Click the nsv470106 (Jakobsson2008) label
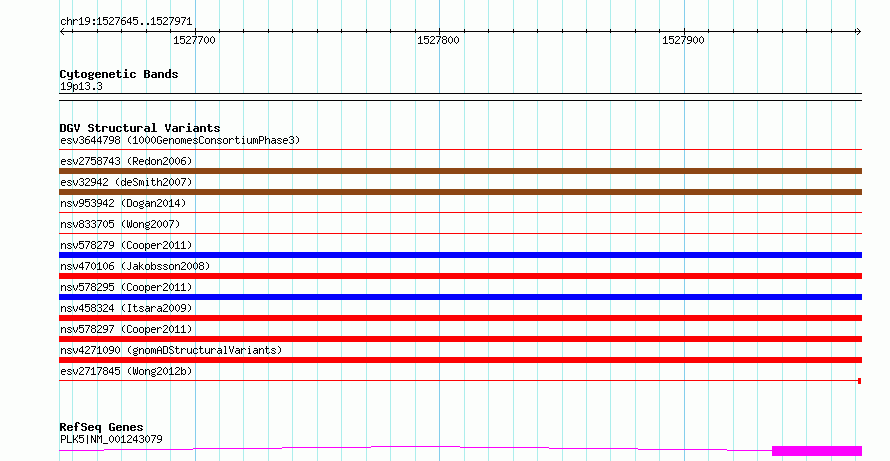Screen dimensions: 890x461 135,266
